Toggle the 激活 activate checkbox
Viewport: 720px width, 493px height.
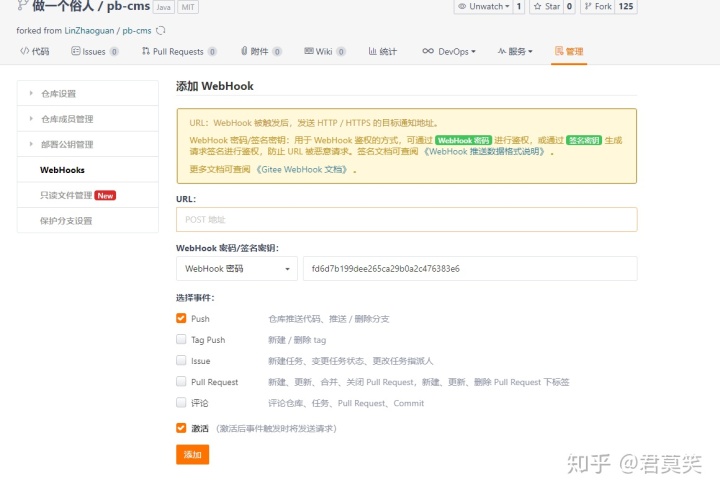[181, 428]
